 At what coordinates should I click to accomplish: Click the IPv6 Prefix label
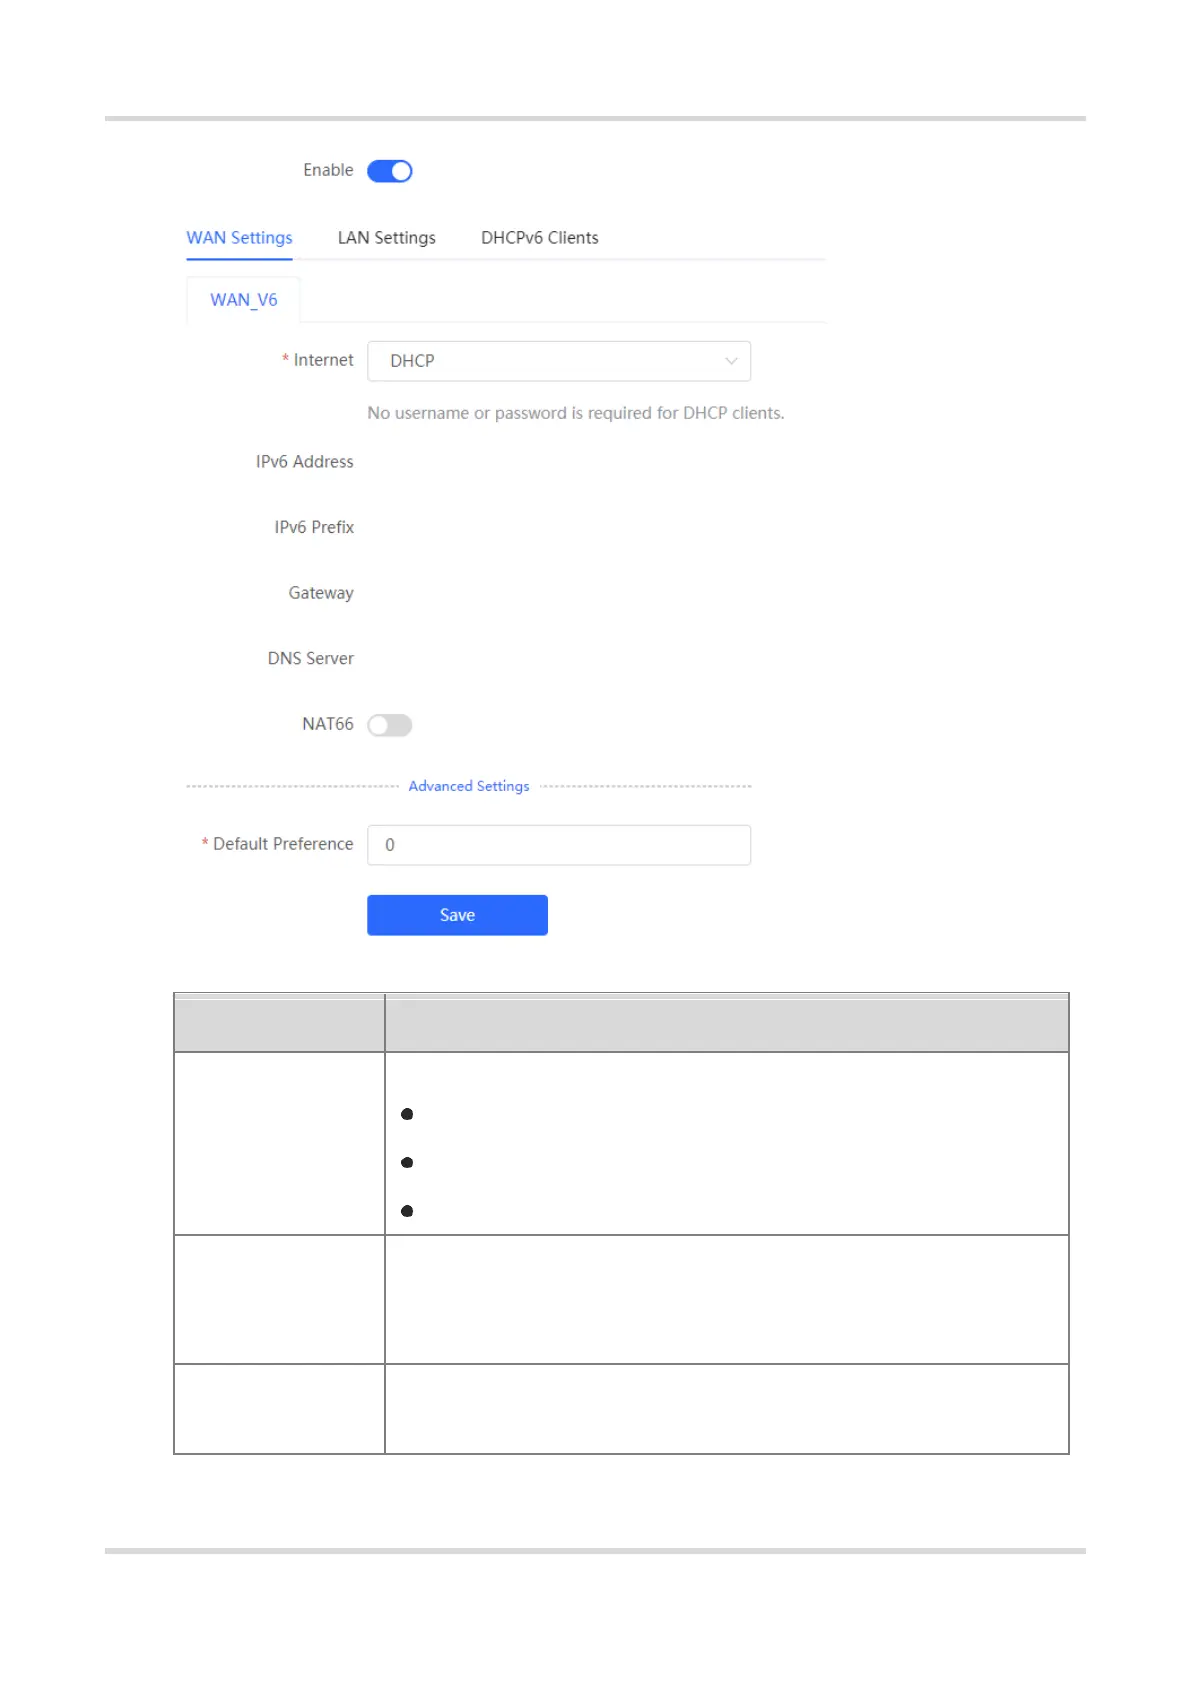[x=314, y=527]
